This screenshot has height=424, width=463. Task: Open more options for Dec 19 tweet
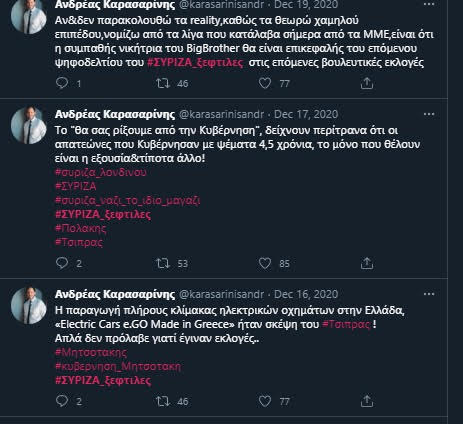pos(429,4)
